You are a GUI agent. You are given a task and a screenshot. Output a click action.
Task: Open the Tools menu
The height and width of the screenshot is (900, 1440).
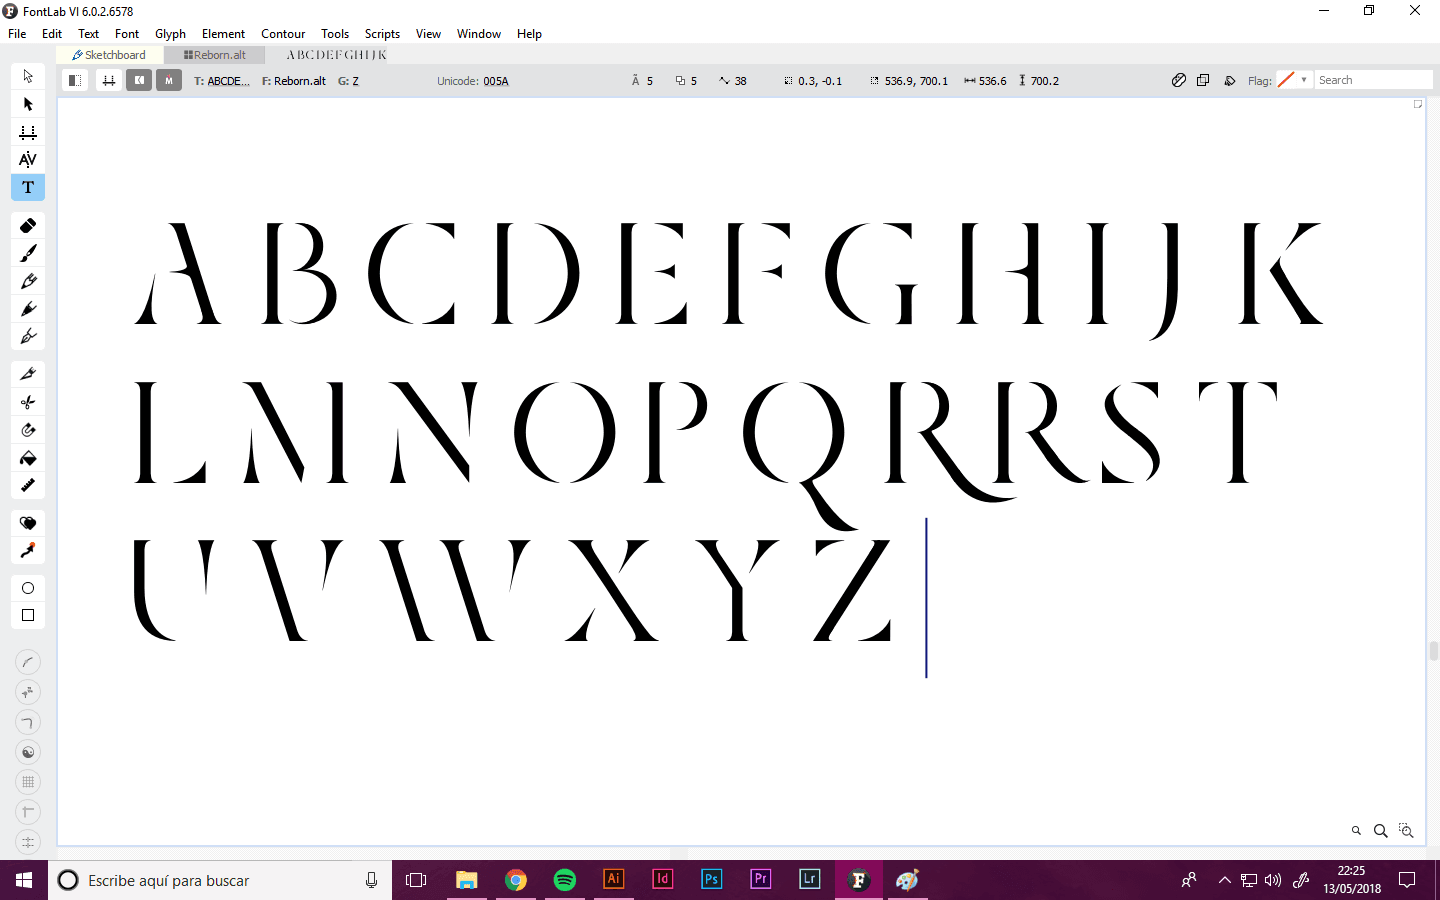pos(335,33)
